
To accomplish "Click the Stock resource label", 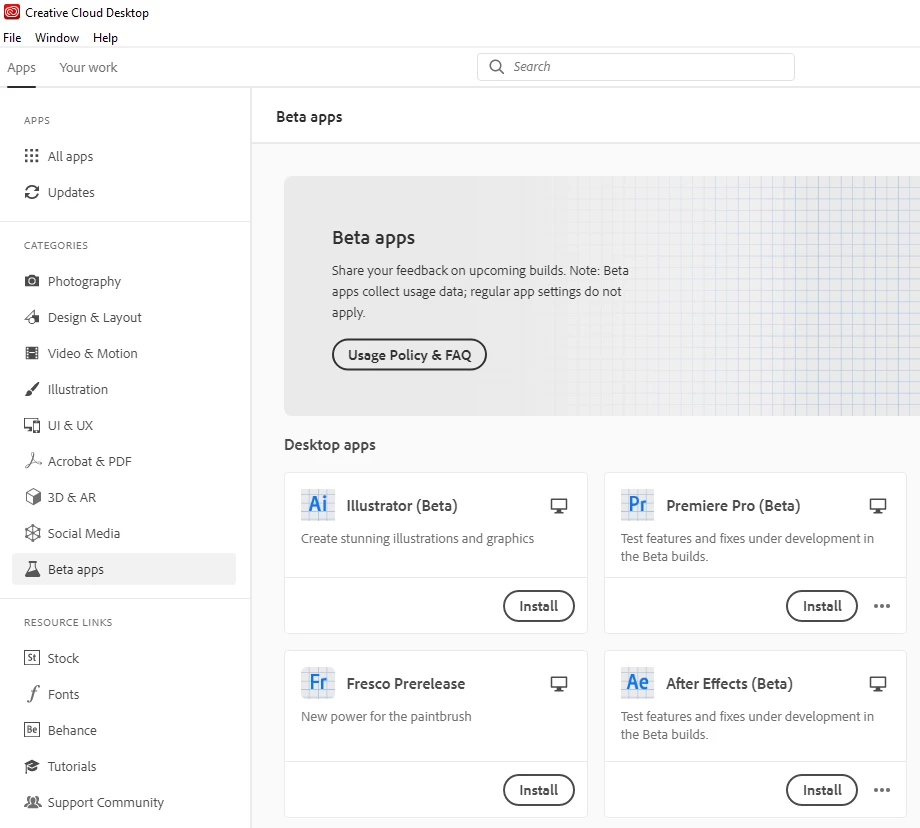I will click(x=63, y=658).
